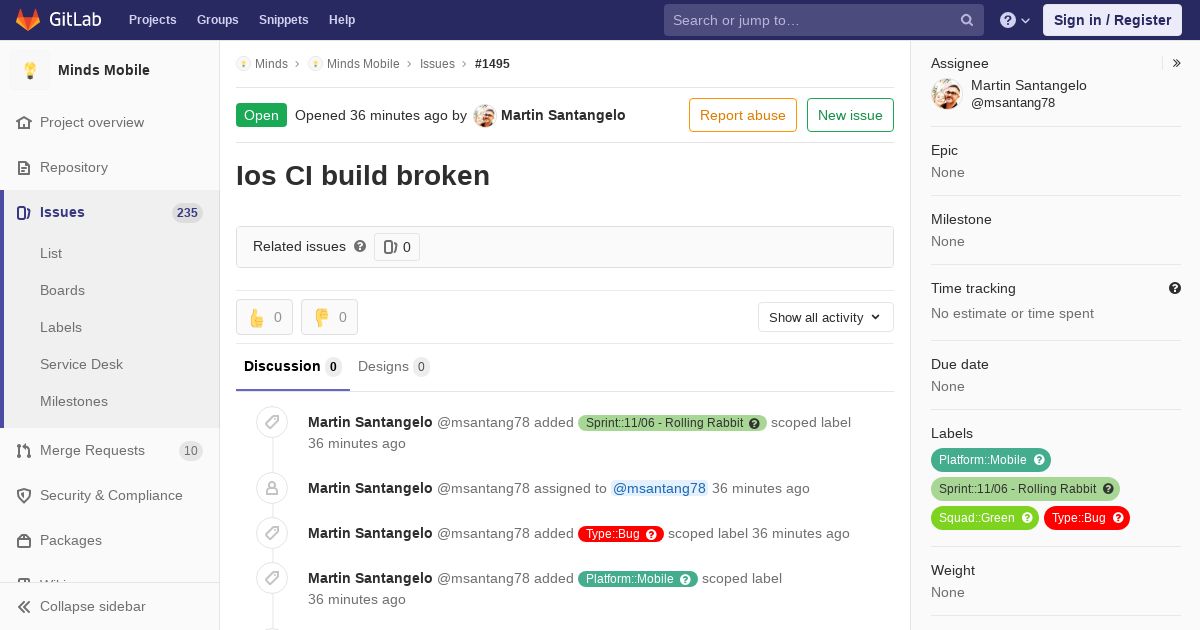Click the thumbs down emoji button
The width and height of the screenshot is (1200, 630).
[329, 317]
